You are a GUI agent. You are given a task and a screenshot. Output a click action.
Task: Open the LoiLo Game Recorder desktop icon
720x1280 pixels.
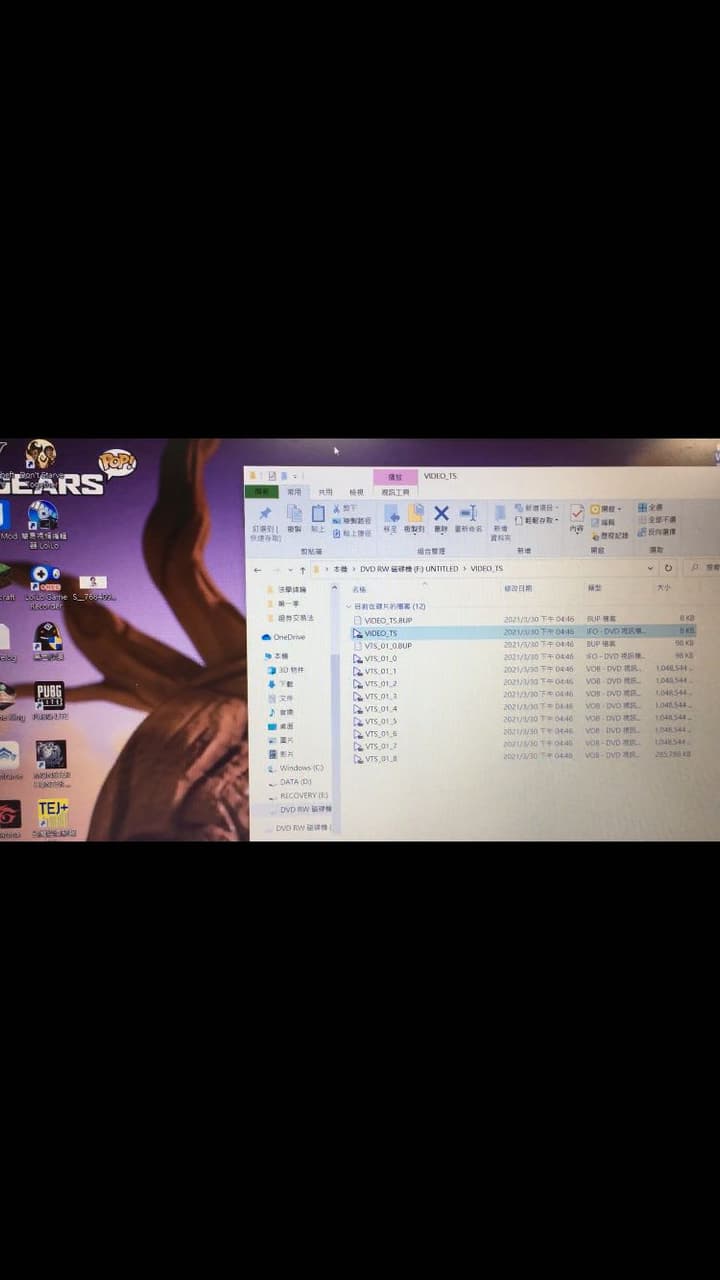click(x=44, y=587)
